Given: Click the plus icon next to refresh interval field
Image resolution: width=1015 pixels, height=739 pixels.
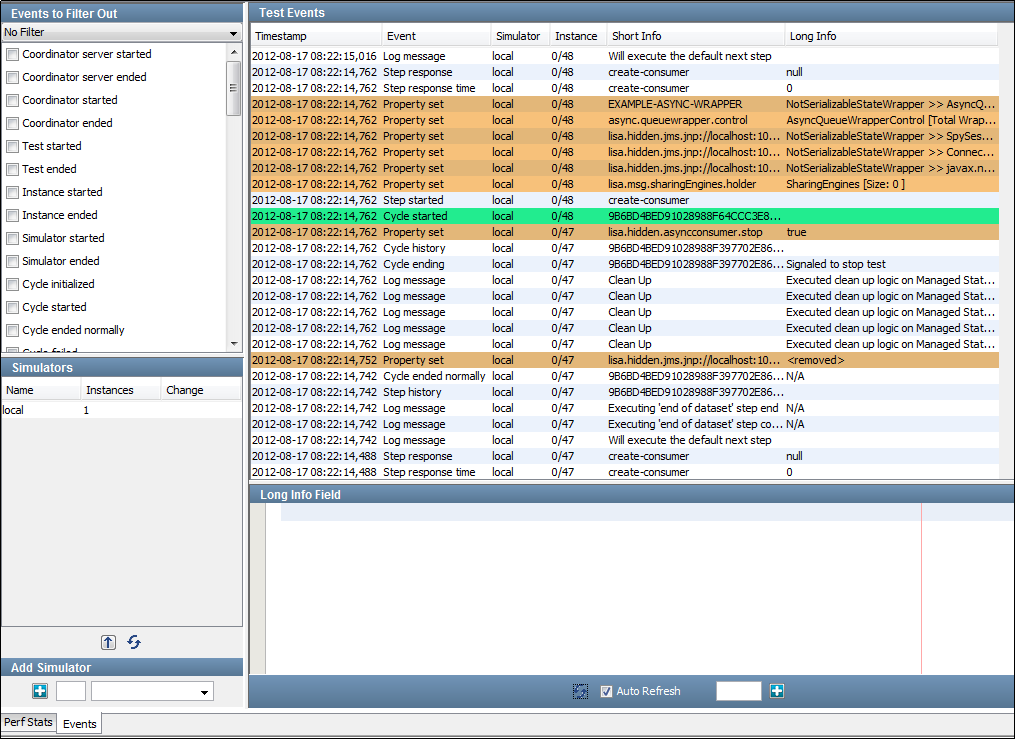Looking at the screenshot, I should (777, 691).
